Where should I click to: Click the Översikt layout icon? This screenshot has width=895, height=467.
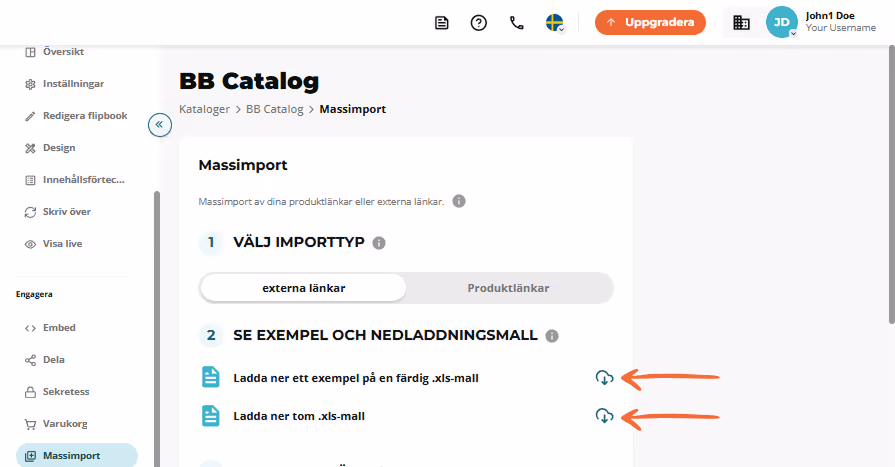click(30, 52)
